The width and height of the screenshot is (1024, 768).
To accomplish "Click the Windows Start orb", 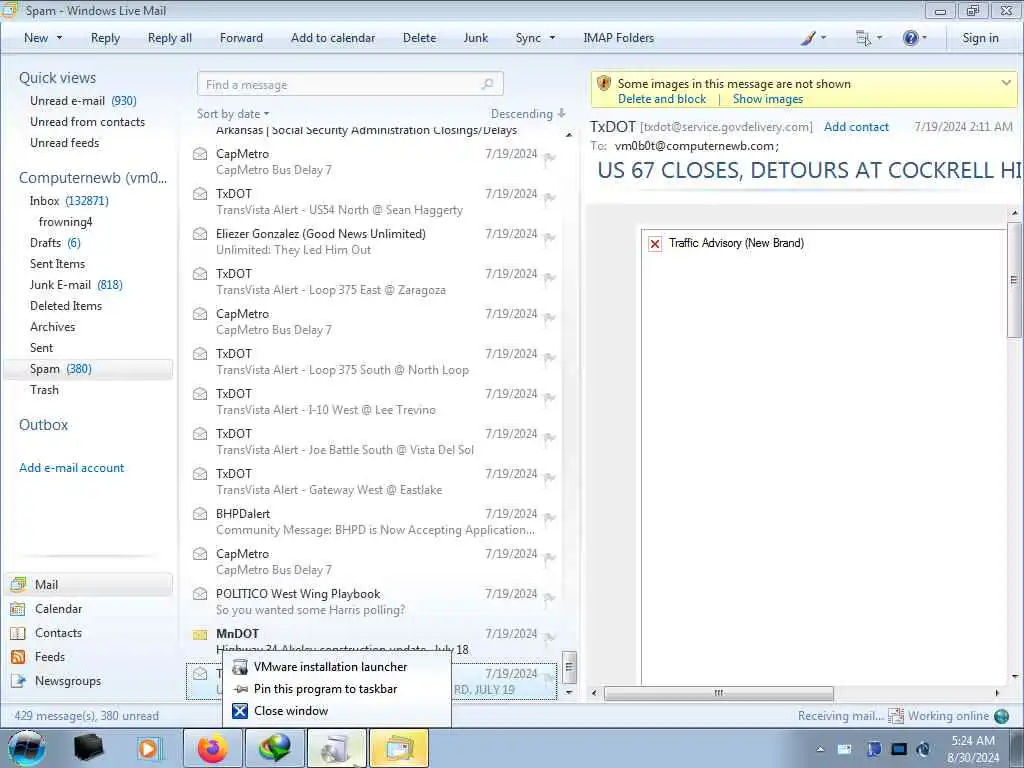I will click(x=26, y=748).
